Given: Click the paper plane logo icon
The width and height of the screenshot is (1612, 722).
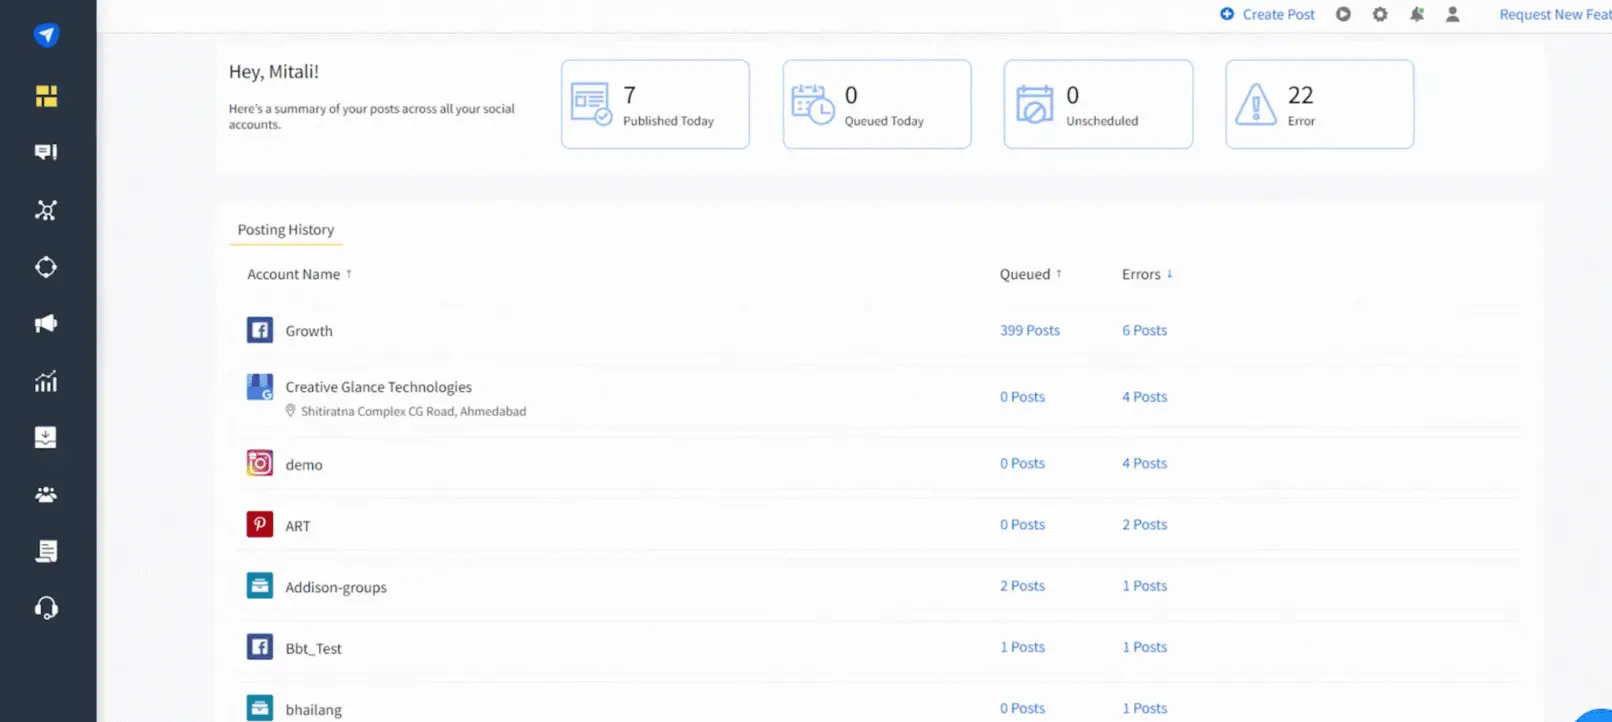Looking at the screenshot, I should click(46, 35).
